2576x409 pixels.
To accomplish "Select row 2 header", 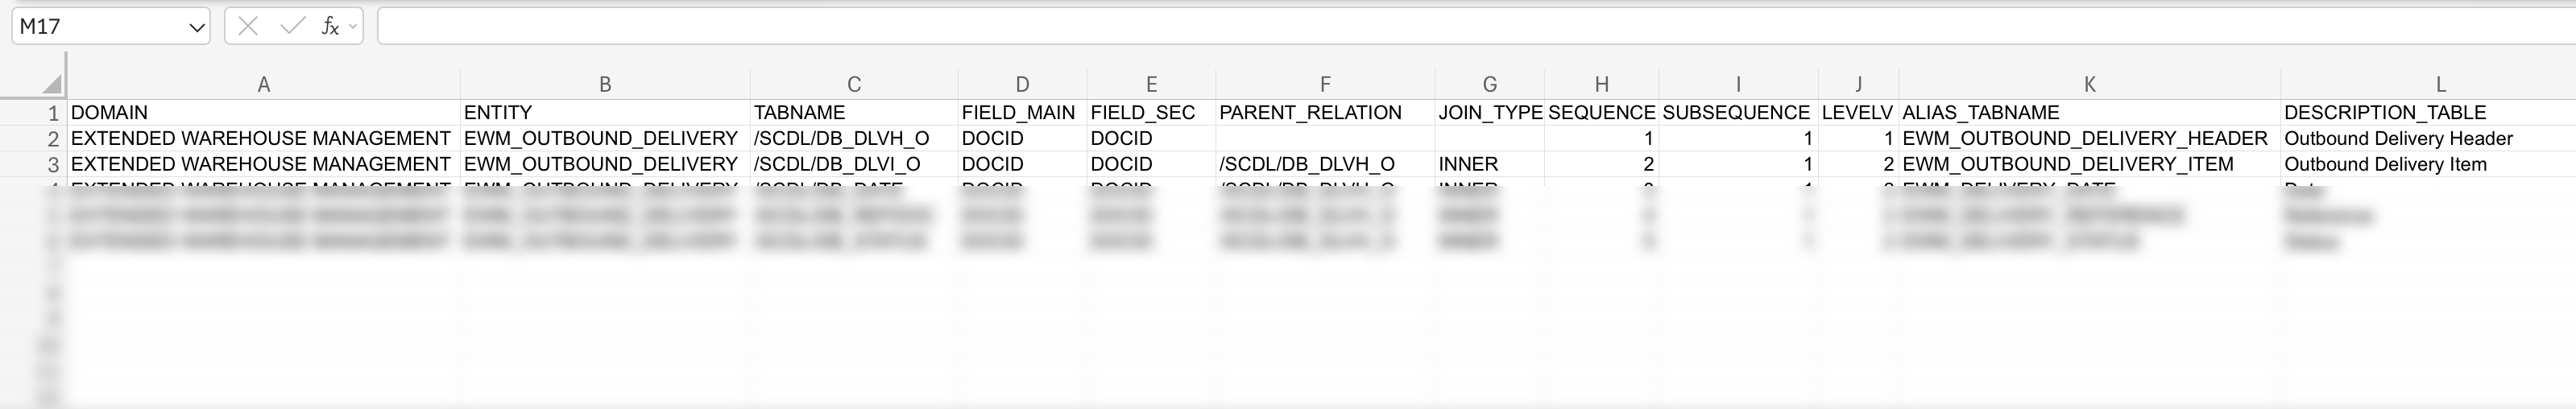I will [53, 138].
